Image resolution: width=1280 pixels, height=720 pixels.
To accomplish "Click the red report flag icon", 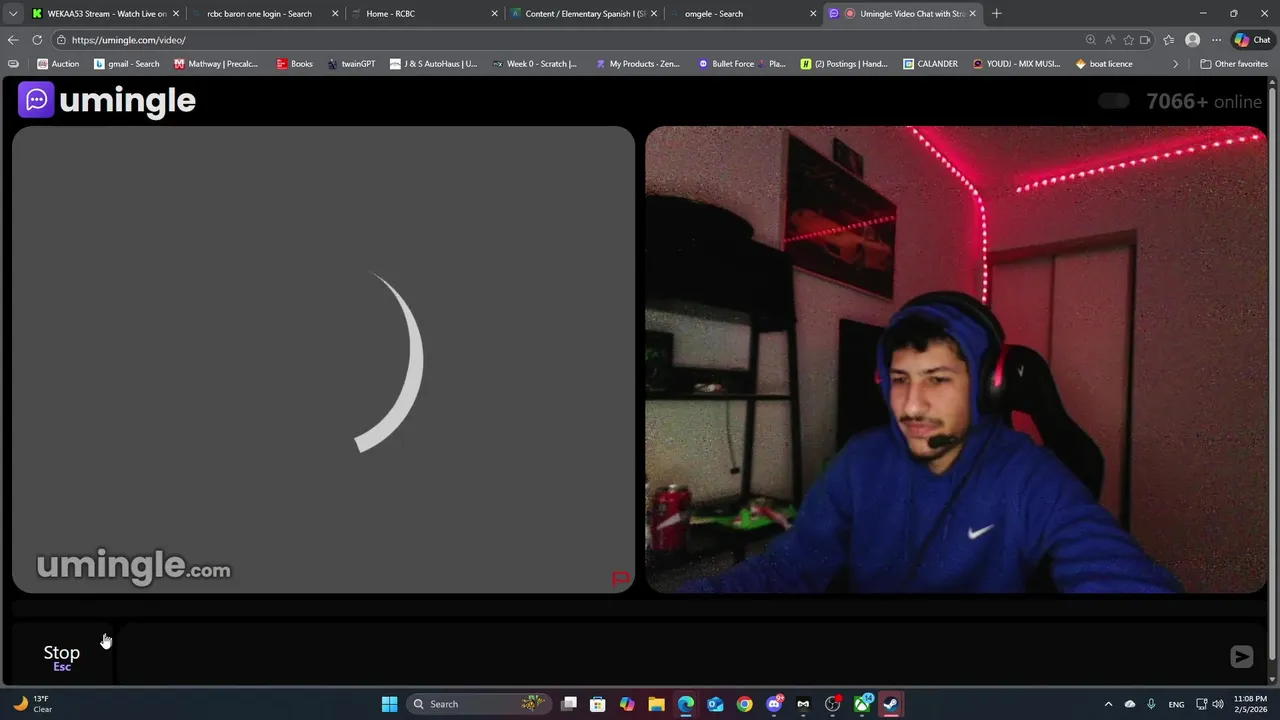I will click(x=620, y=578).
